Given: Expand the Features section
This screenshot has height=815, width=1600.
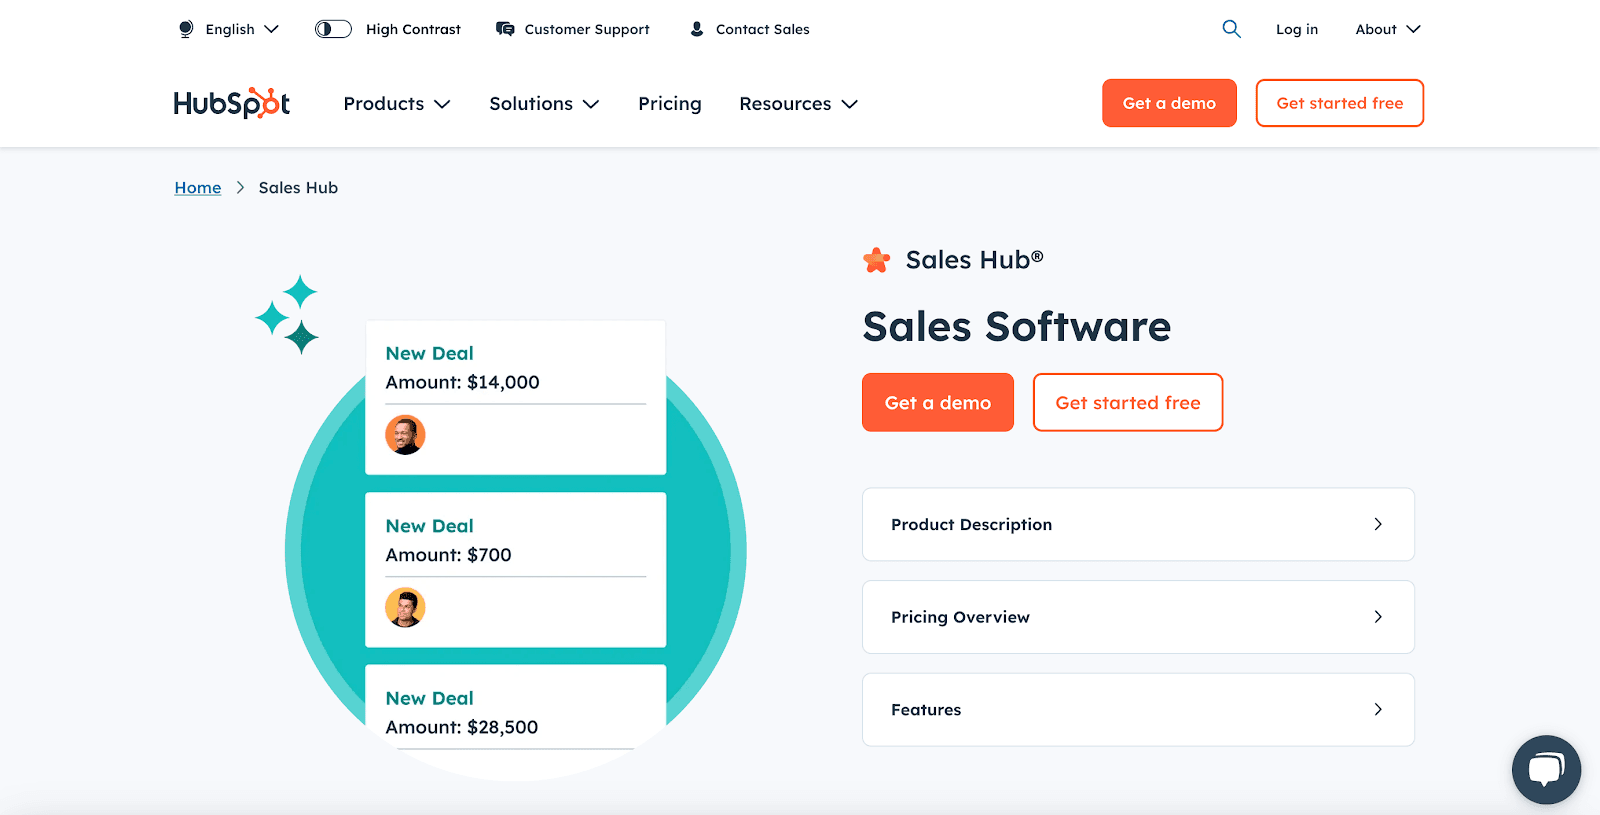Looking at the screenshot, I should pyautogui.click(x=1138, y=710).
